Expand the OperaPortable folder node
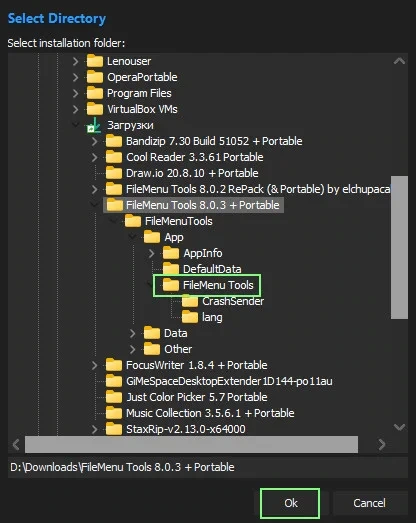 (76, 77)
